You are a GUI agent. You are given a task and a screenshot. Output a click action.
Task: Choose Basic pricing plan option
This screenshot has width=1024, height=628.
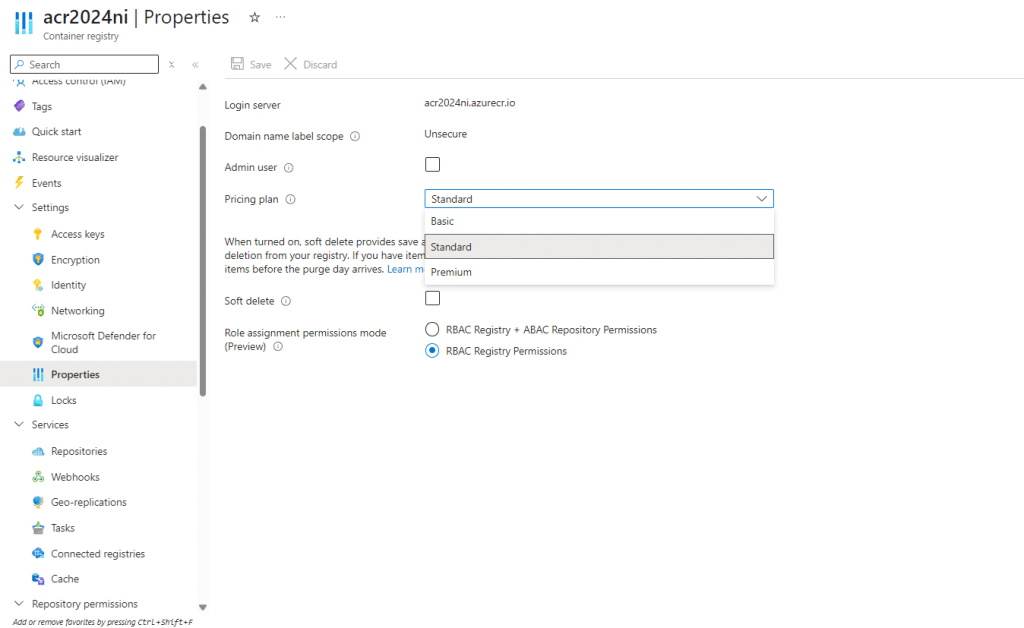click(x=443, y=221)
